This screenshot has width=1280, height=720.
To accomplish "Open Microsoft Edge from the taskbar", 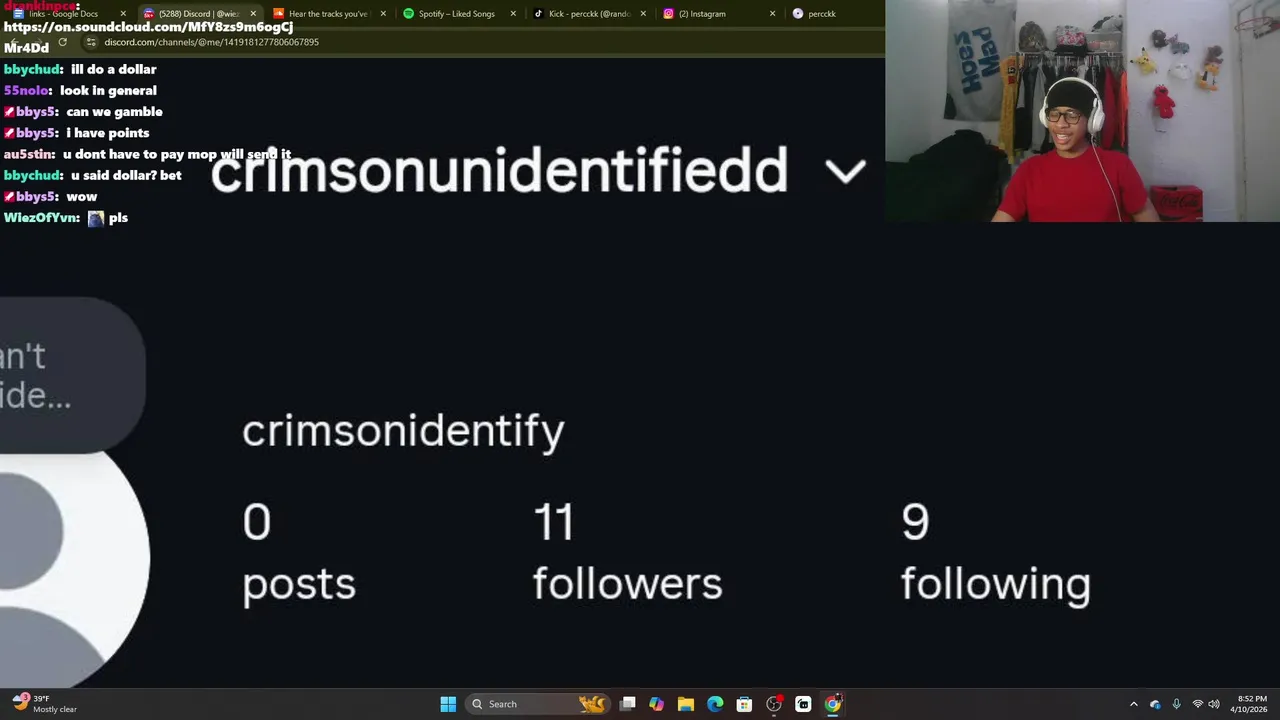I will [715, 704].
